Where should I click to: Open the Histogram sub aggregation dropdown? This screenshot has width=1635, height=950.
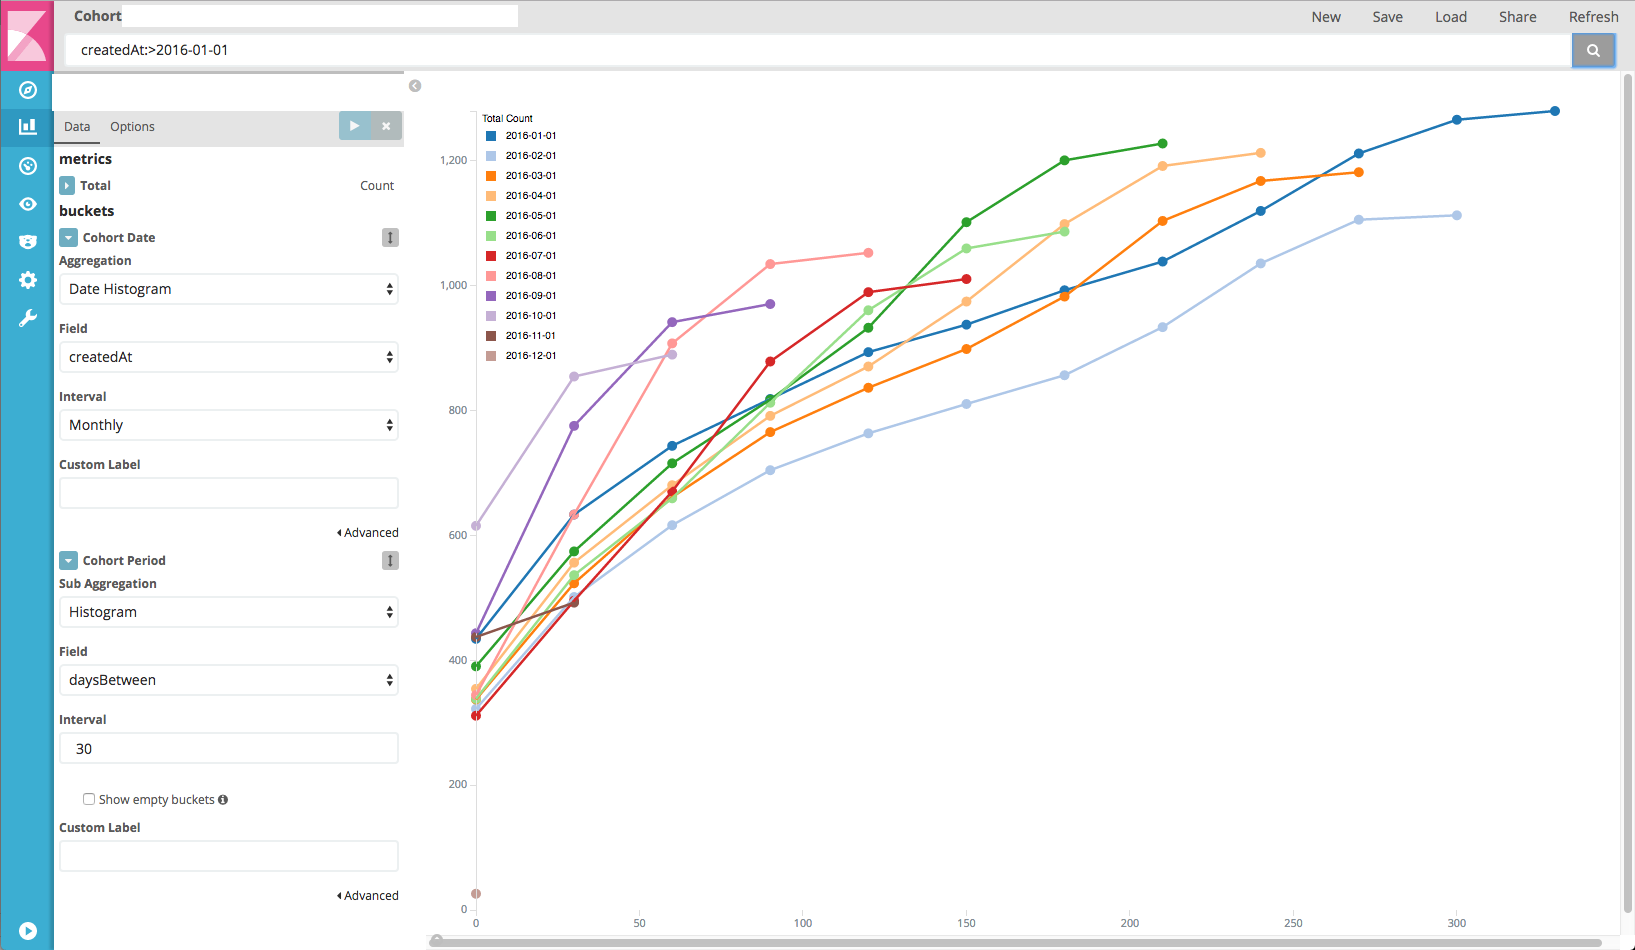229,612
